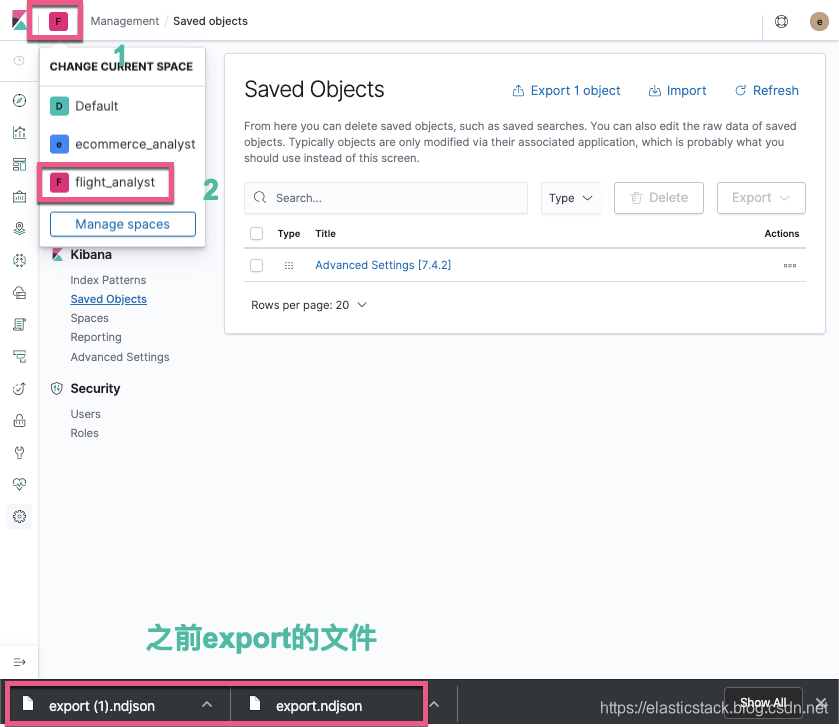The image size is (839, 727).
Task: Click the Manage spaces button
Action: 123,224
